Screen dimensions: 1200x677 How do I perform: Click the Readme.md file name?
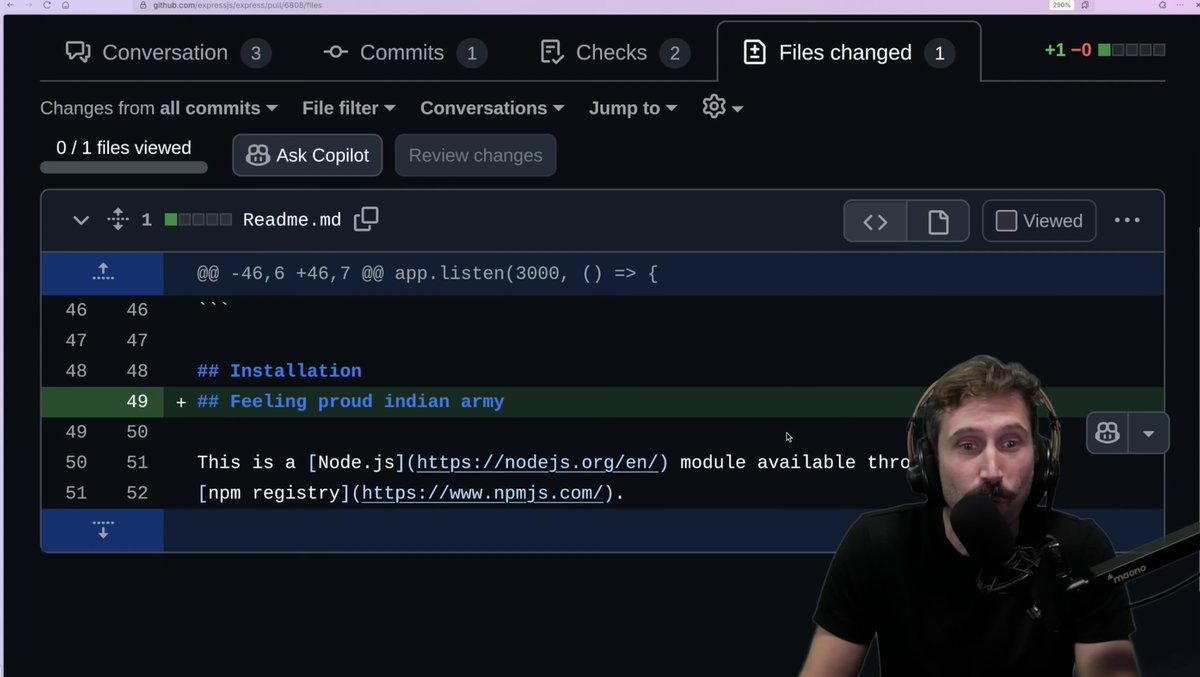292,220
